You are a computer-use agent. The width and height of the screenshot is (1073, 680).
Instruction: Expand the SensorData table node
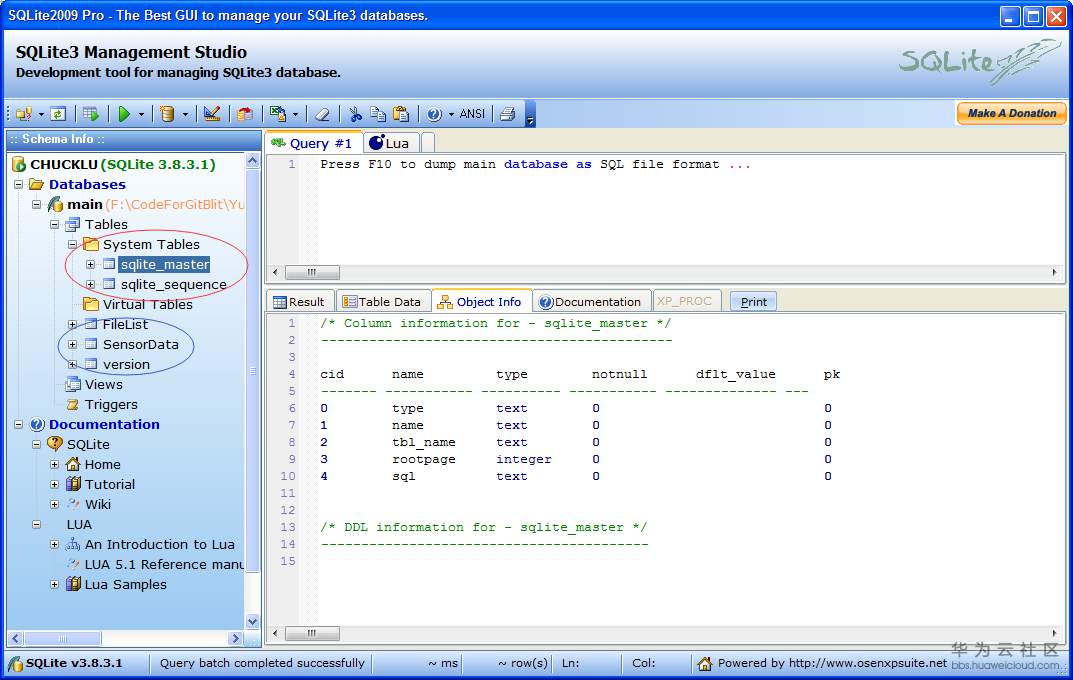tap(72, 345)
